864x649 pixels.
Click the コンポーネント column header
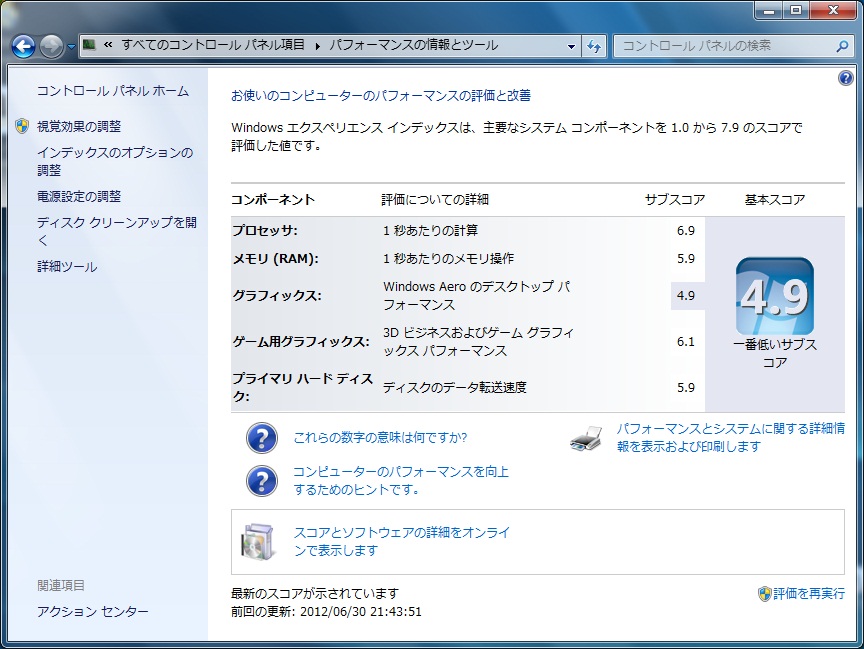coord(273,199)
